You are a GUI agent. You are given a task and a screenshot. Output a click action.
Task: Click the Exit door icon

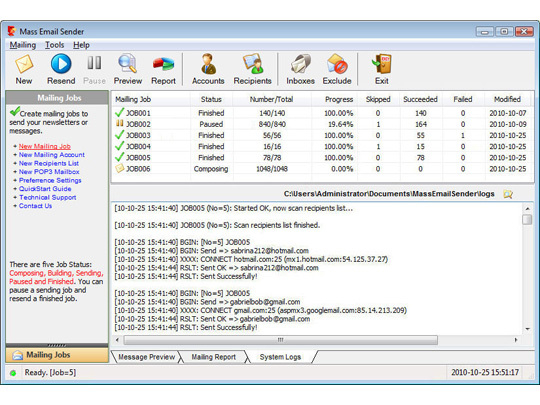tap(382, 64)
